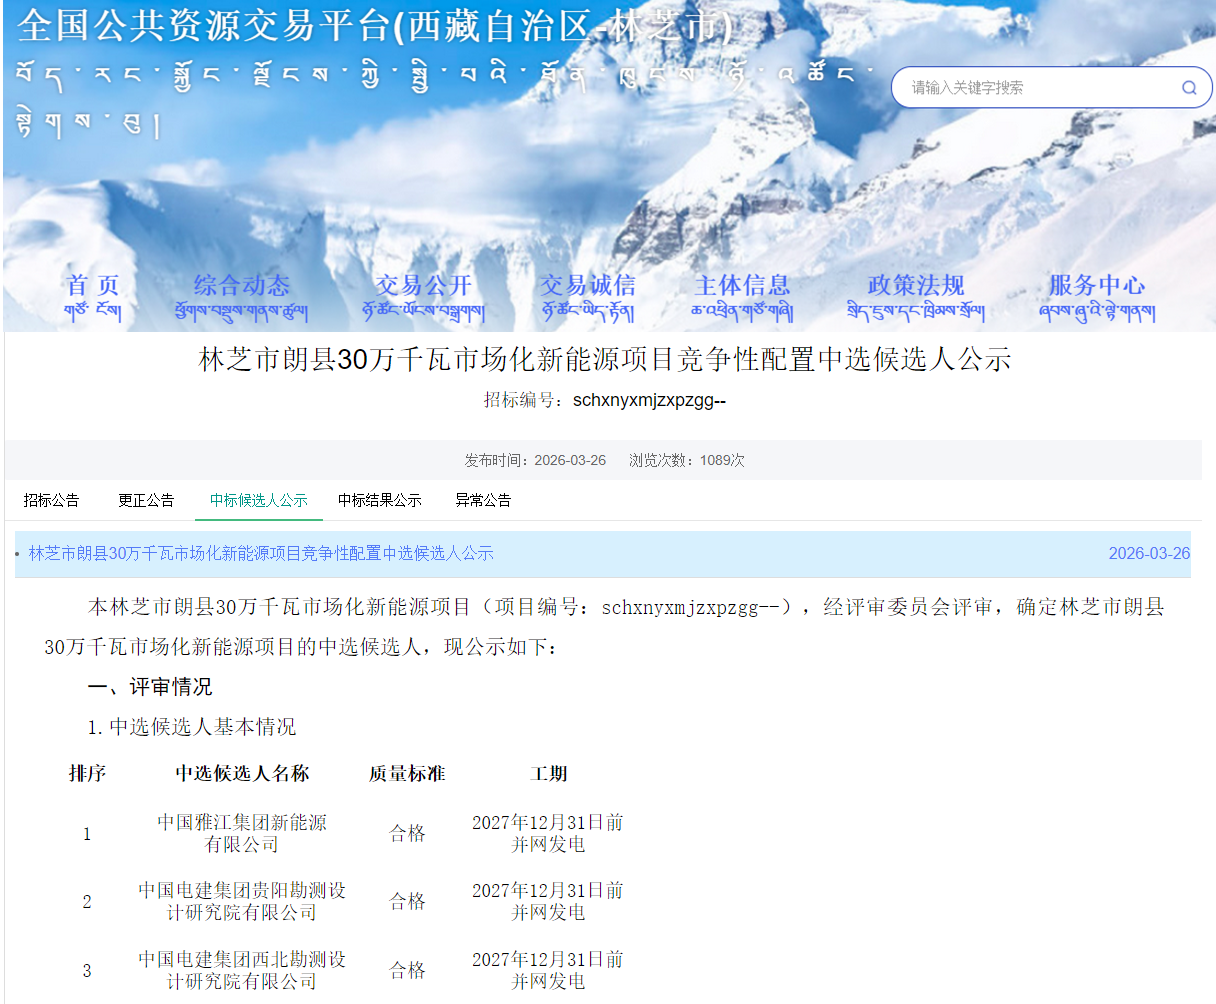This screenshot has height=1004, width=1216.
Task: Click the 工期 date in row 1
Action: (548, 833)
